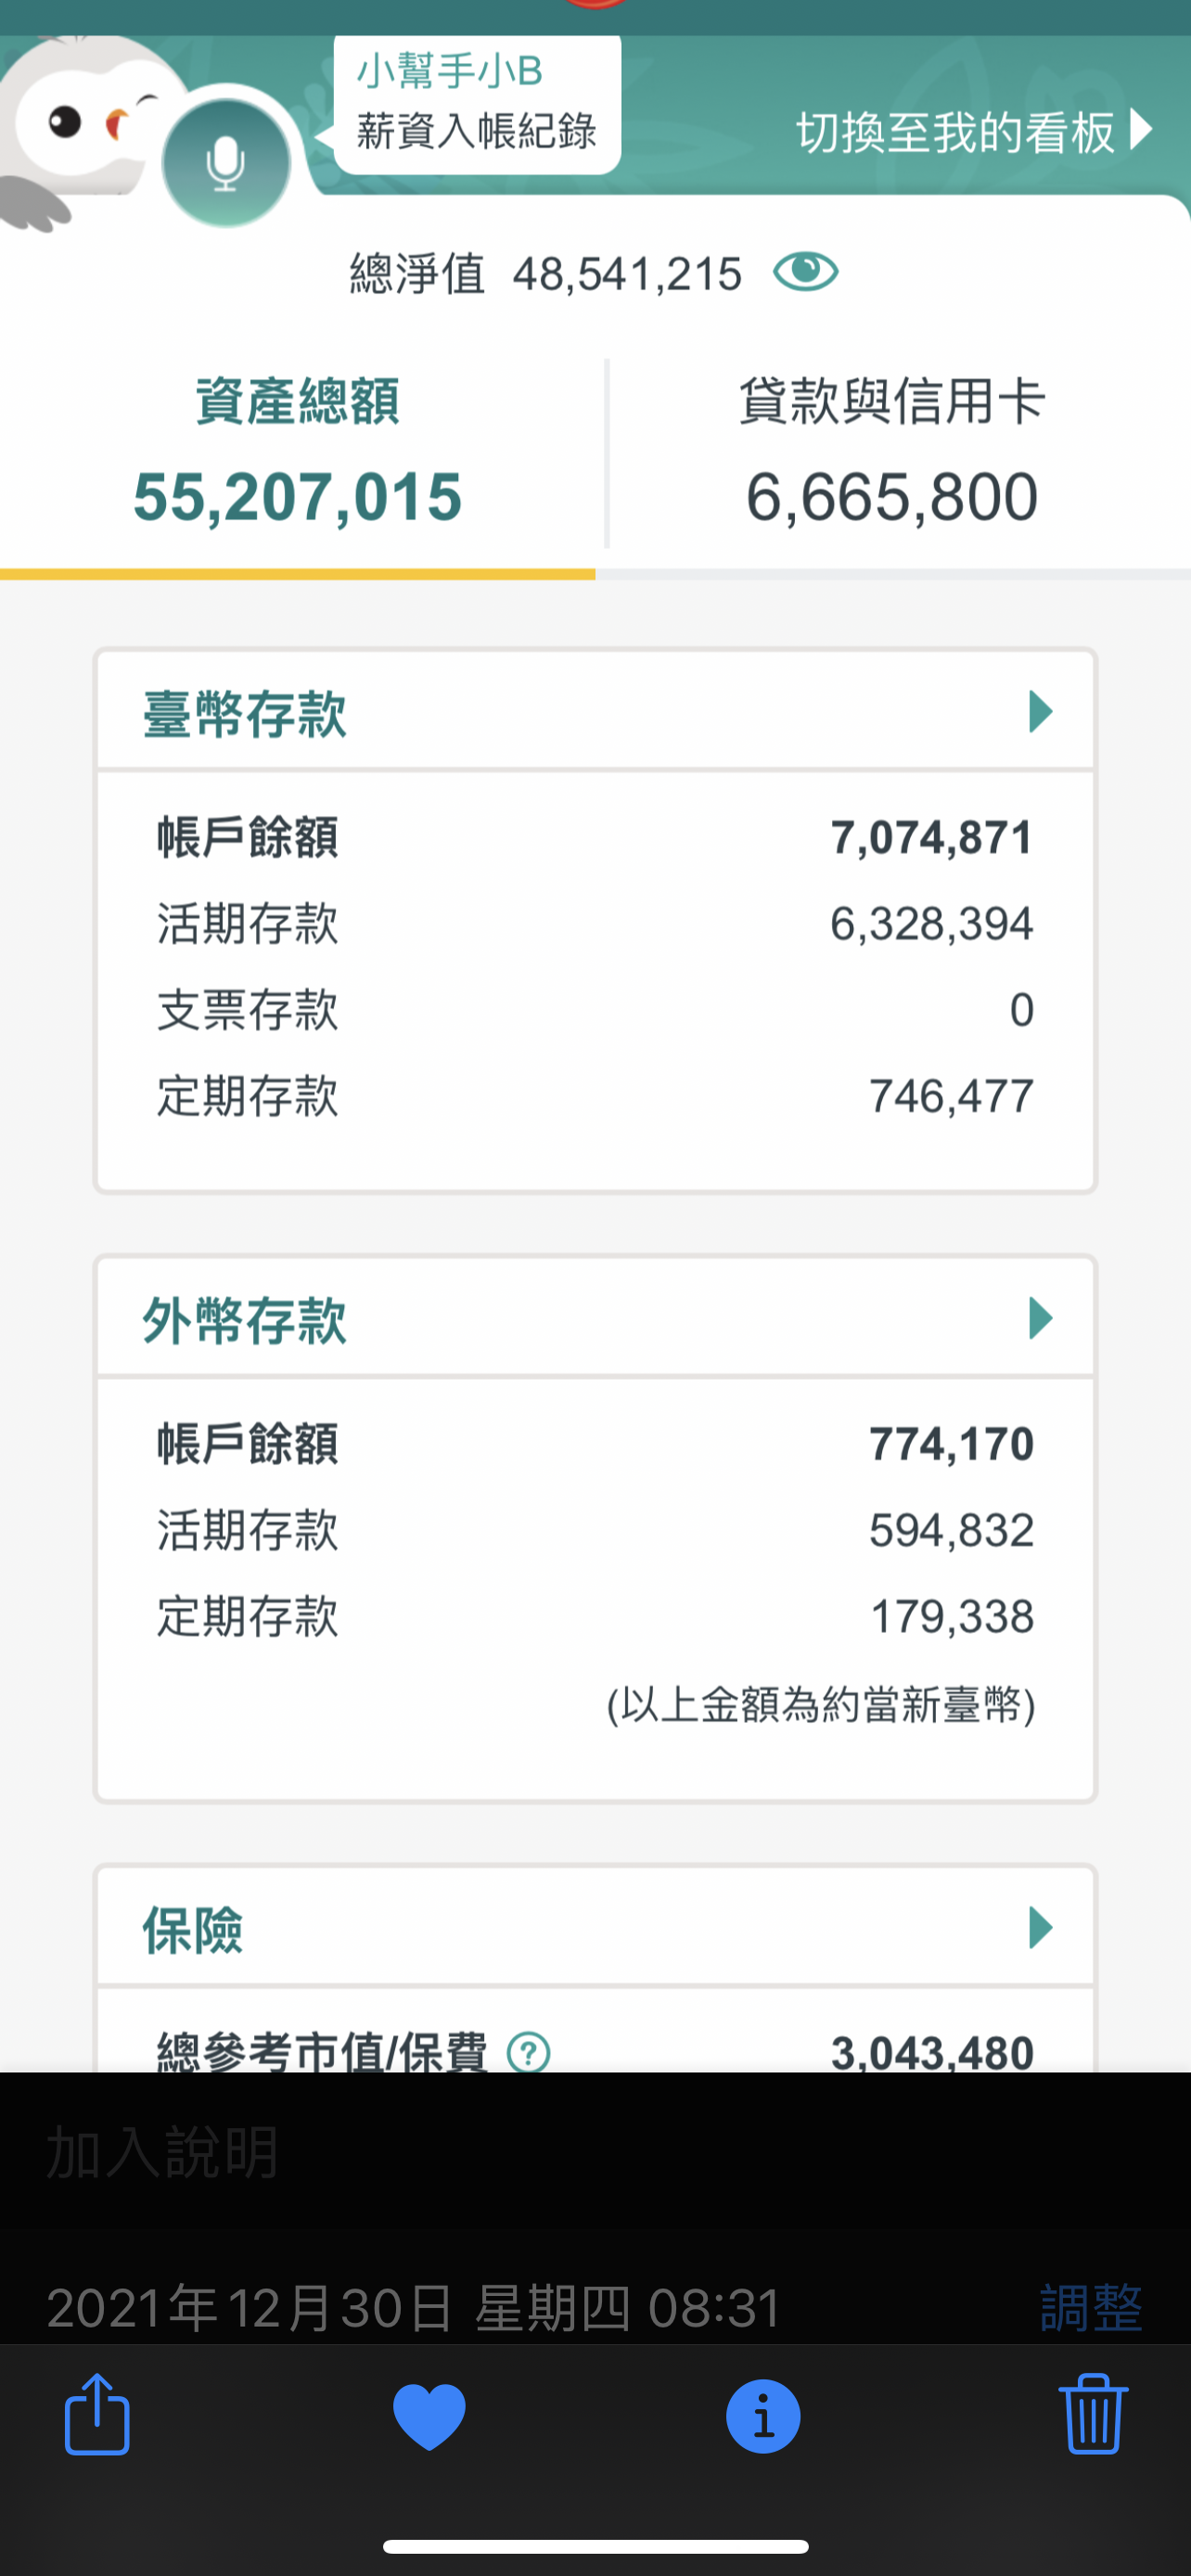Open photo info with the i icon

tap(762, 2415)
